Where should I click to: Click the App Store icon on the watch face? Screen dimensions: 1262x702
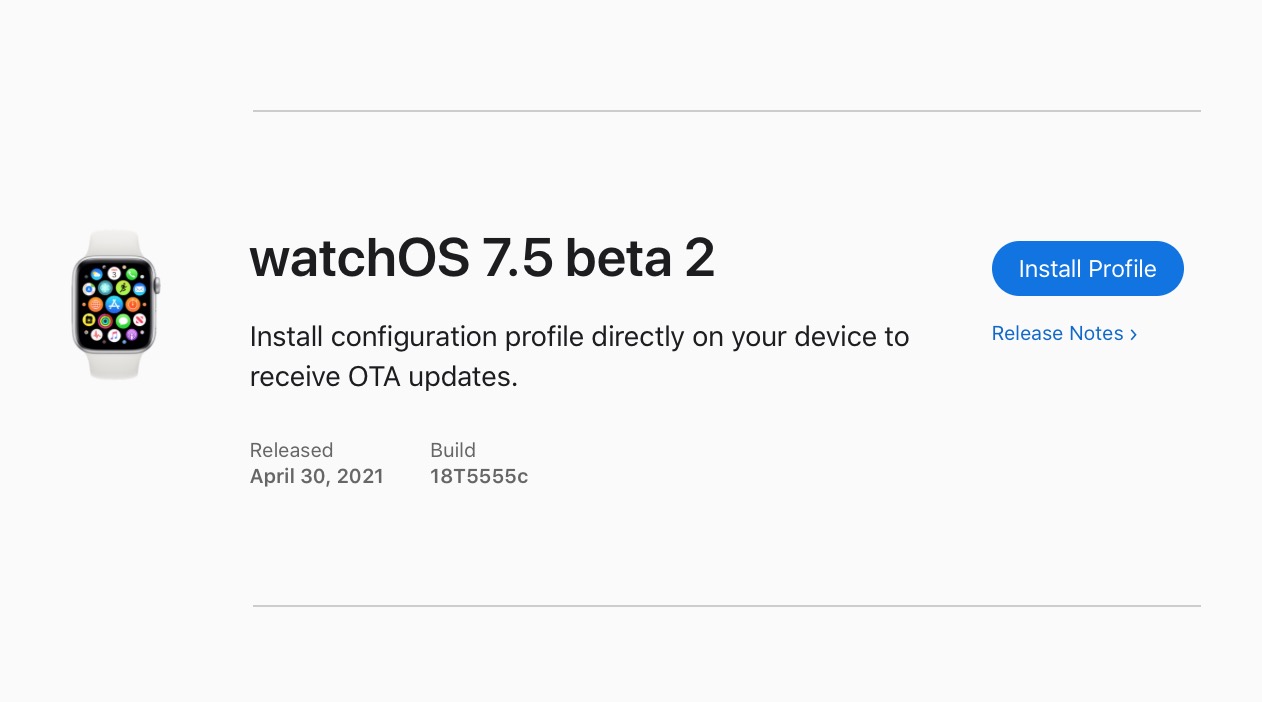114,304
